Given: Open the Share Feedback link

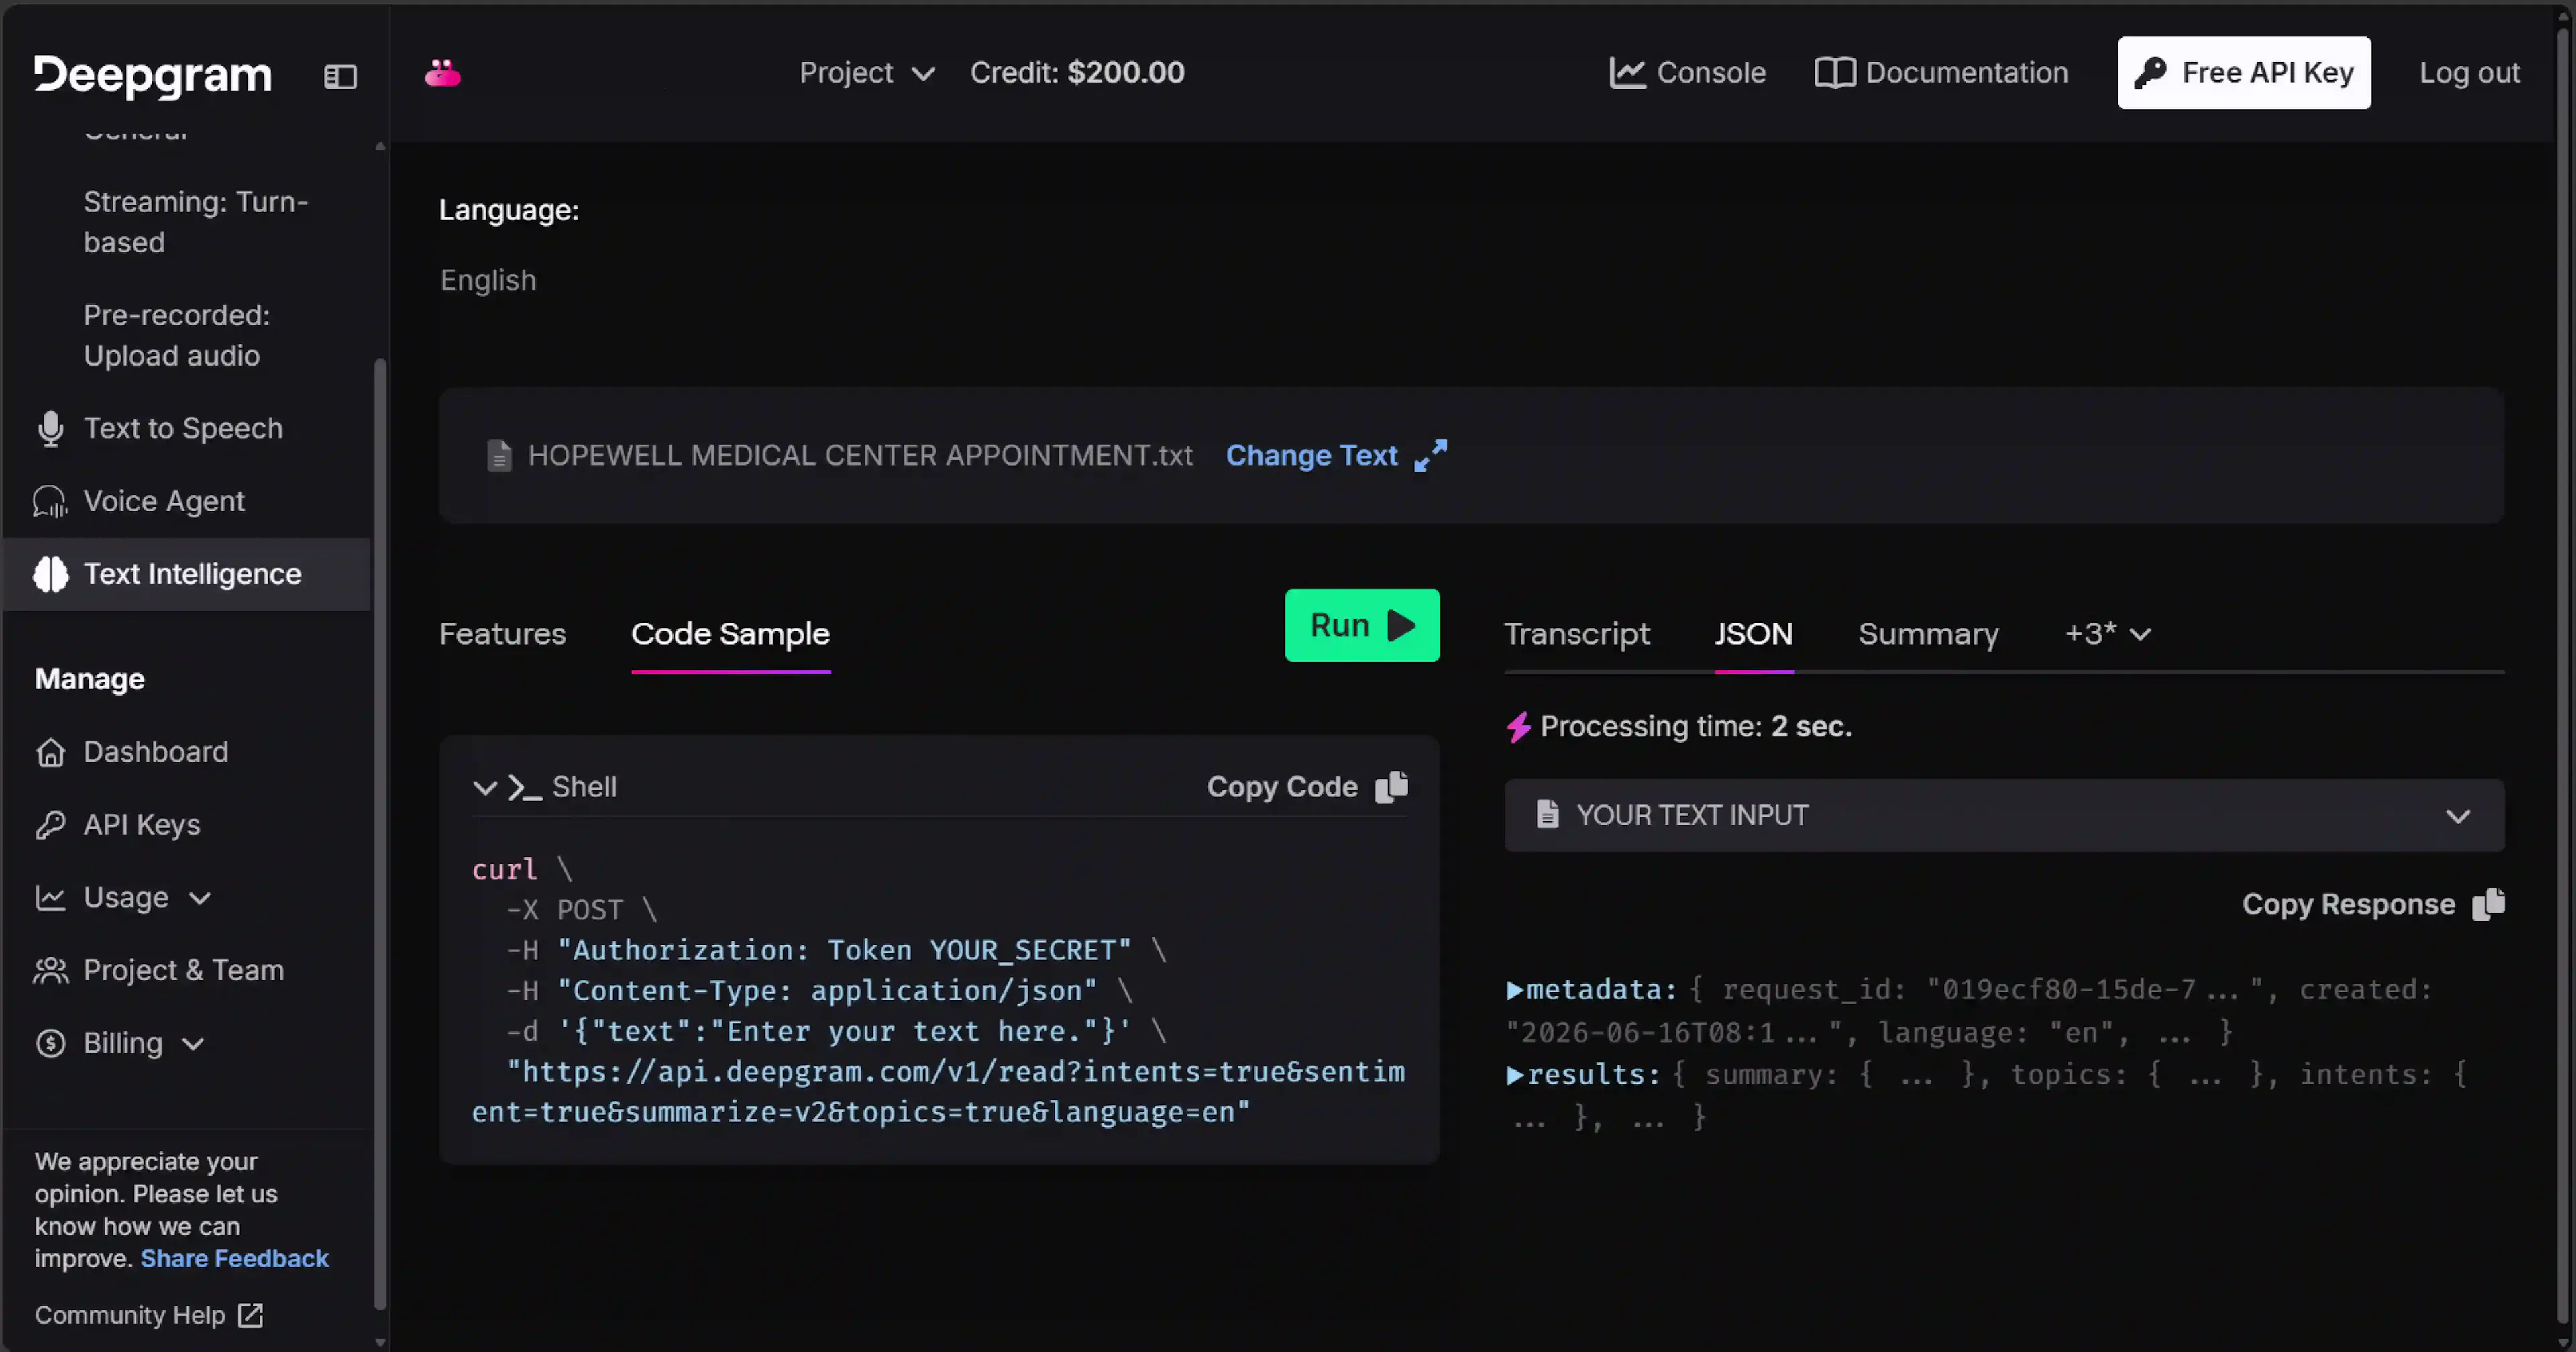Looking at the screenshot, I should coord(234,1259).
